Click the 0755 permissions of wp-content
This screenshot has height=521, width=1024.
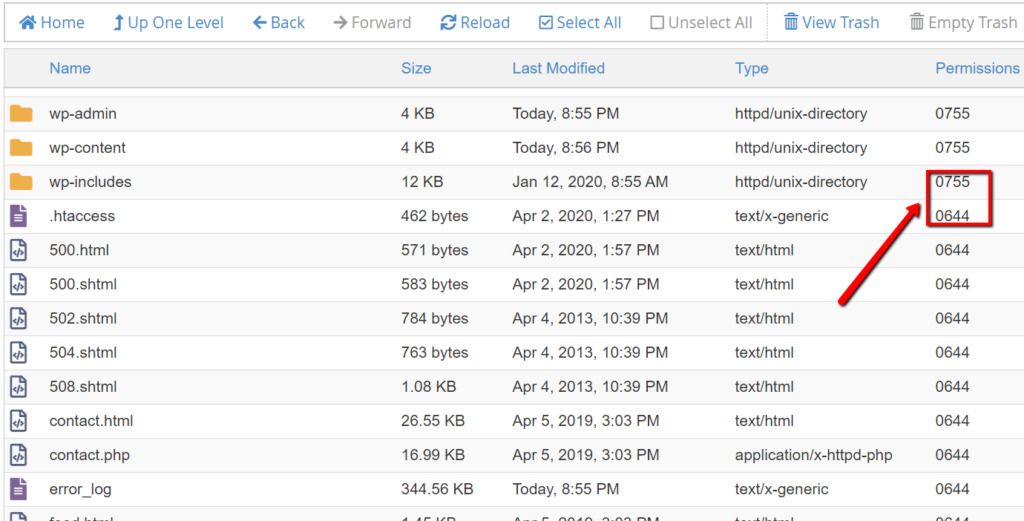[952, 148]
